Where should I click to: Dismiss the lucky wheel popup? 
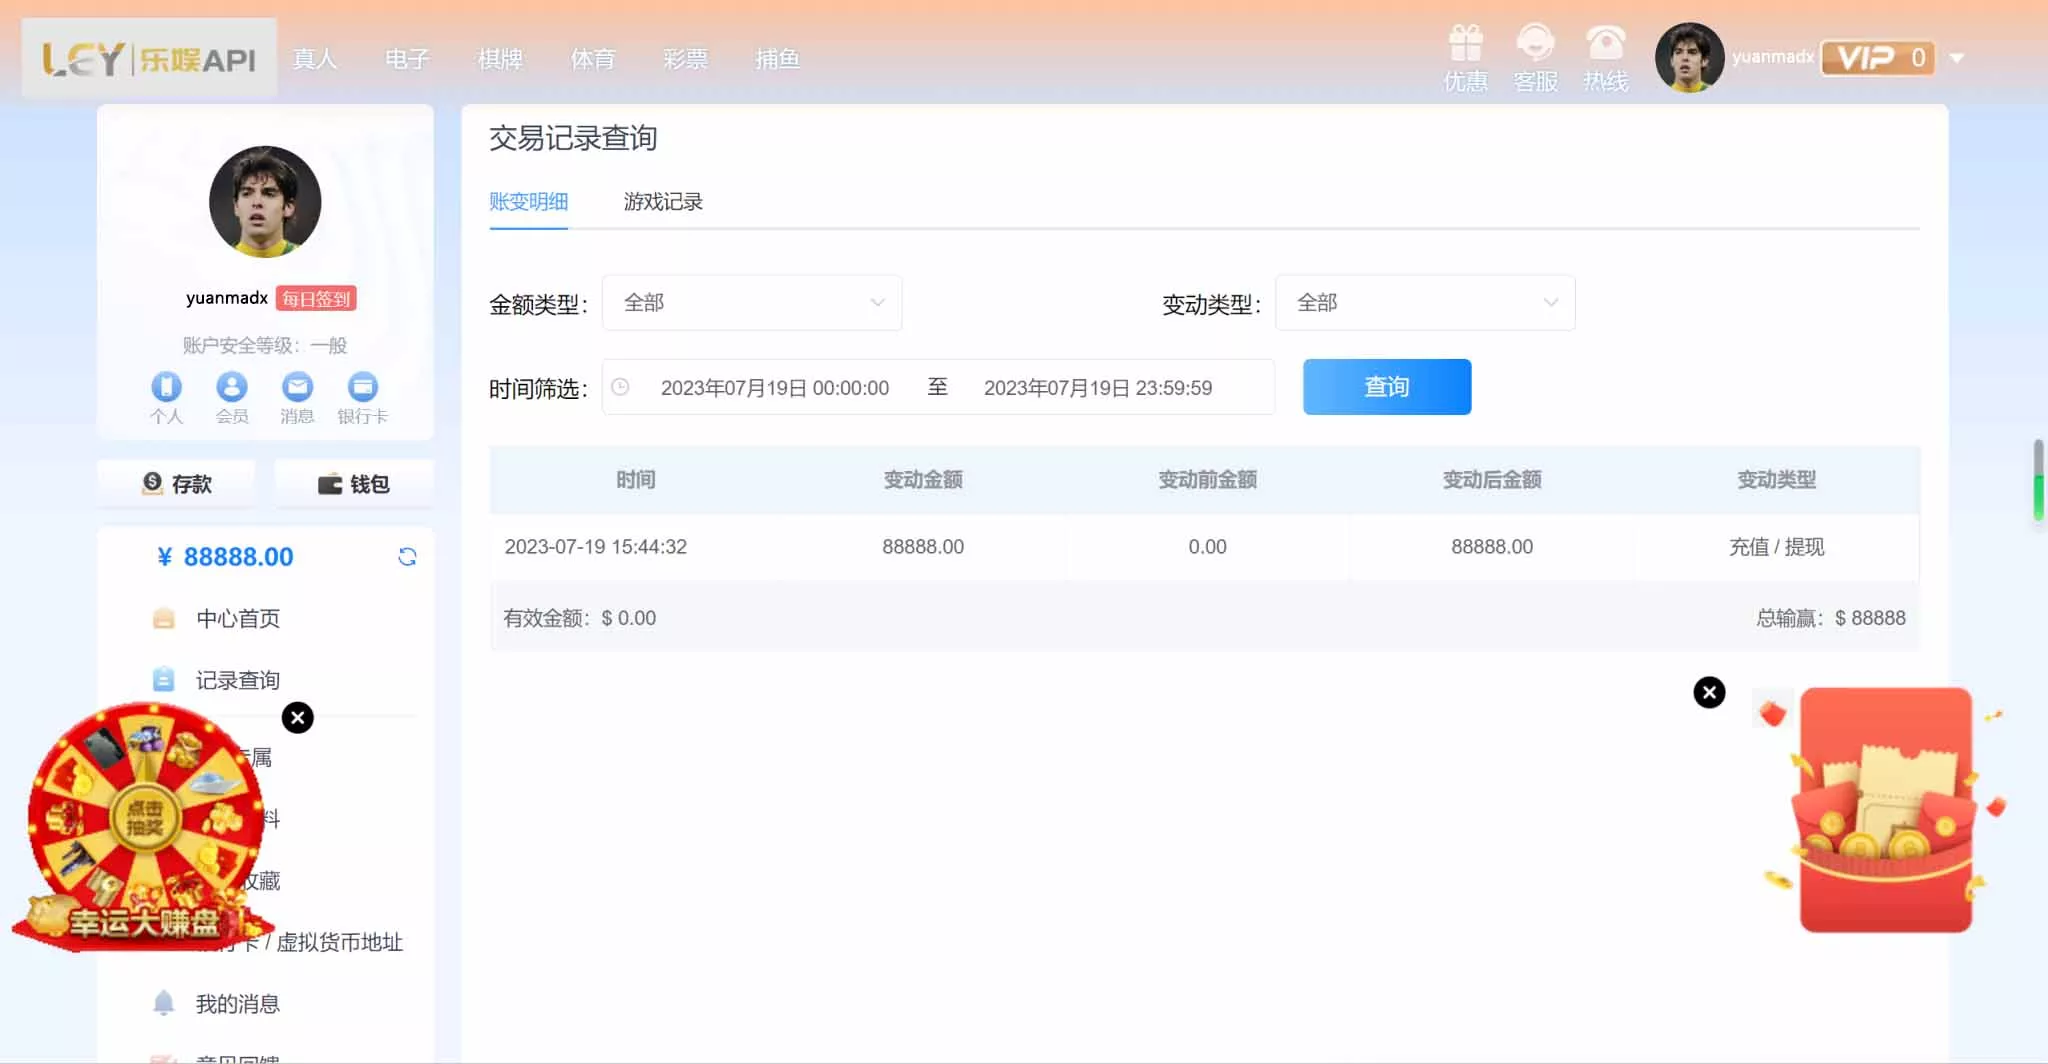coord(296,717)
